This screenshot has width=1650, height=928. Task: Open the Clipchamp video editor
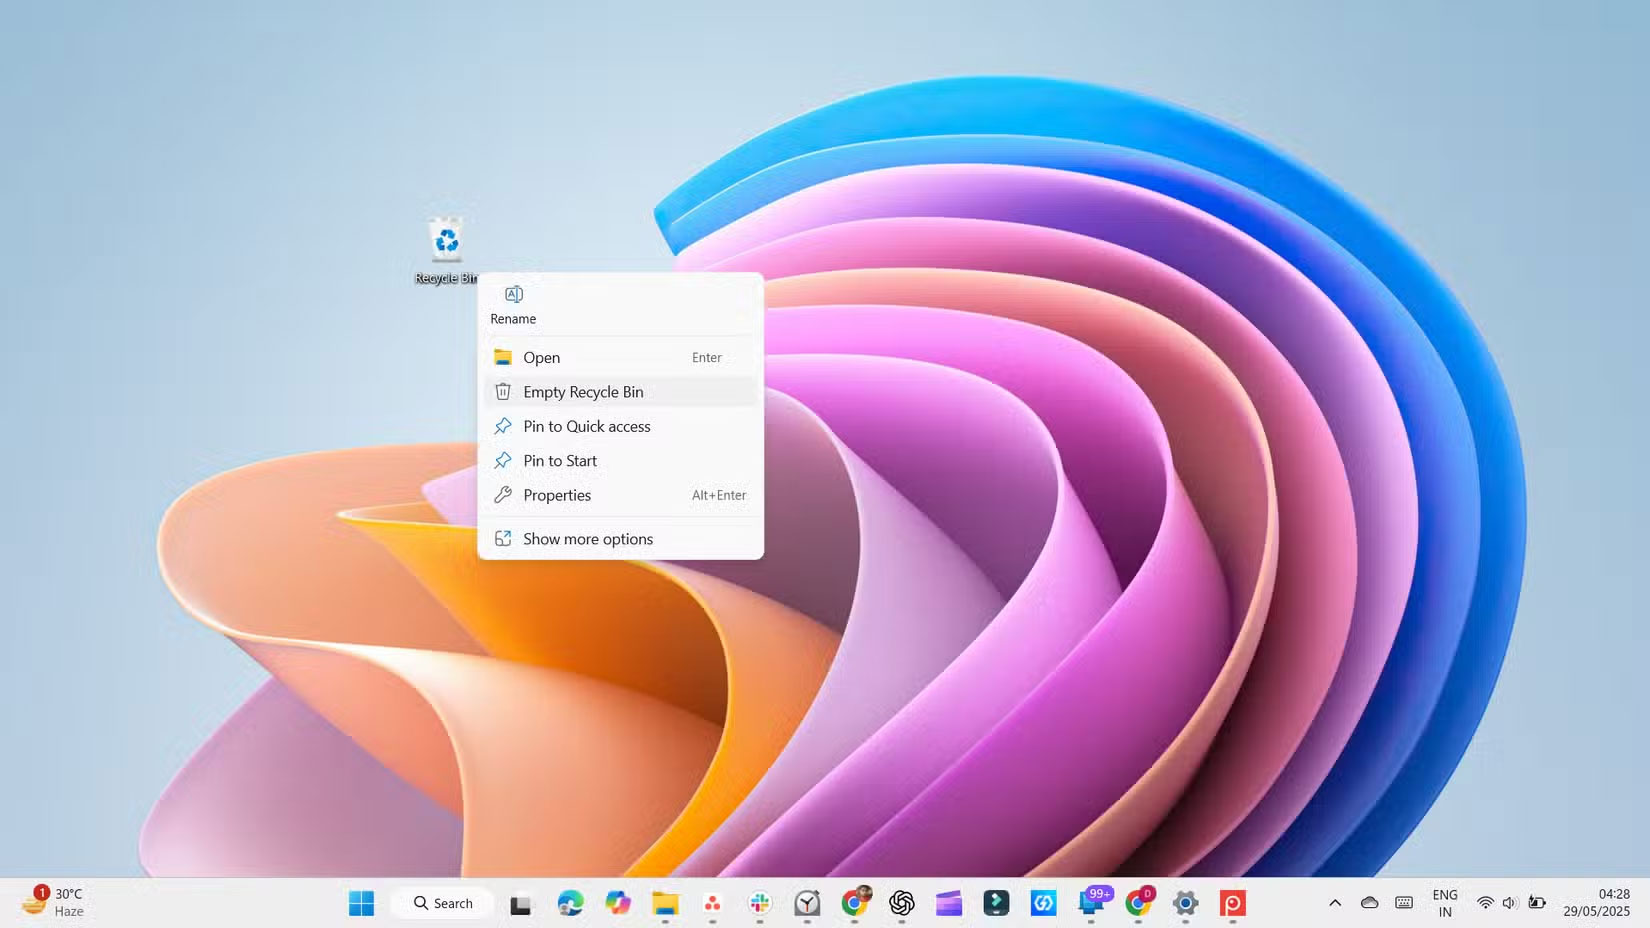click(948, 903)
